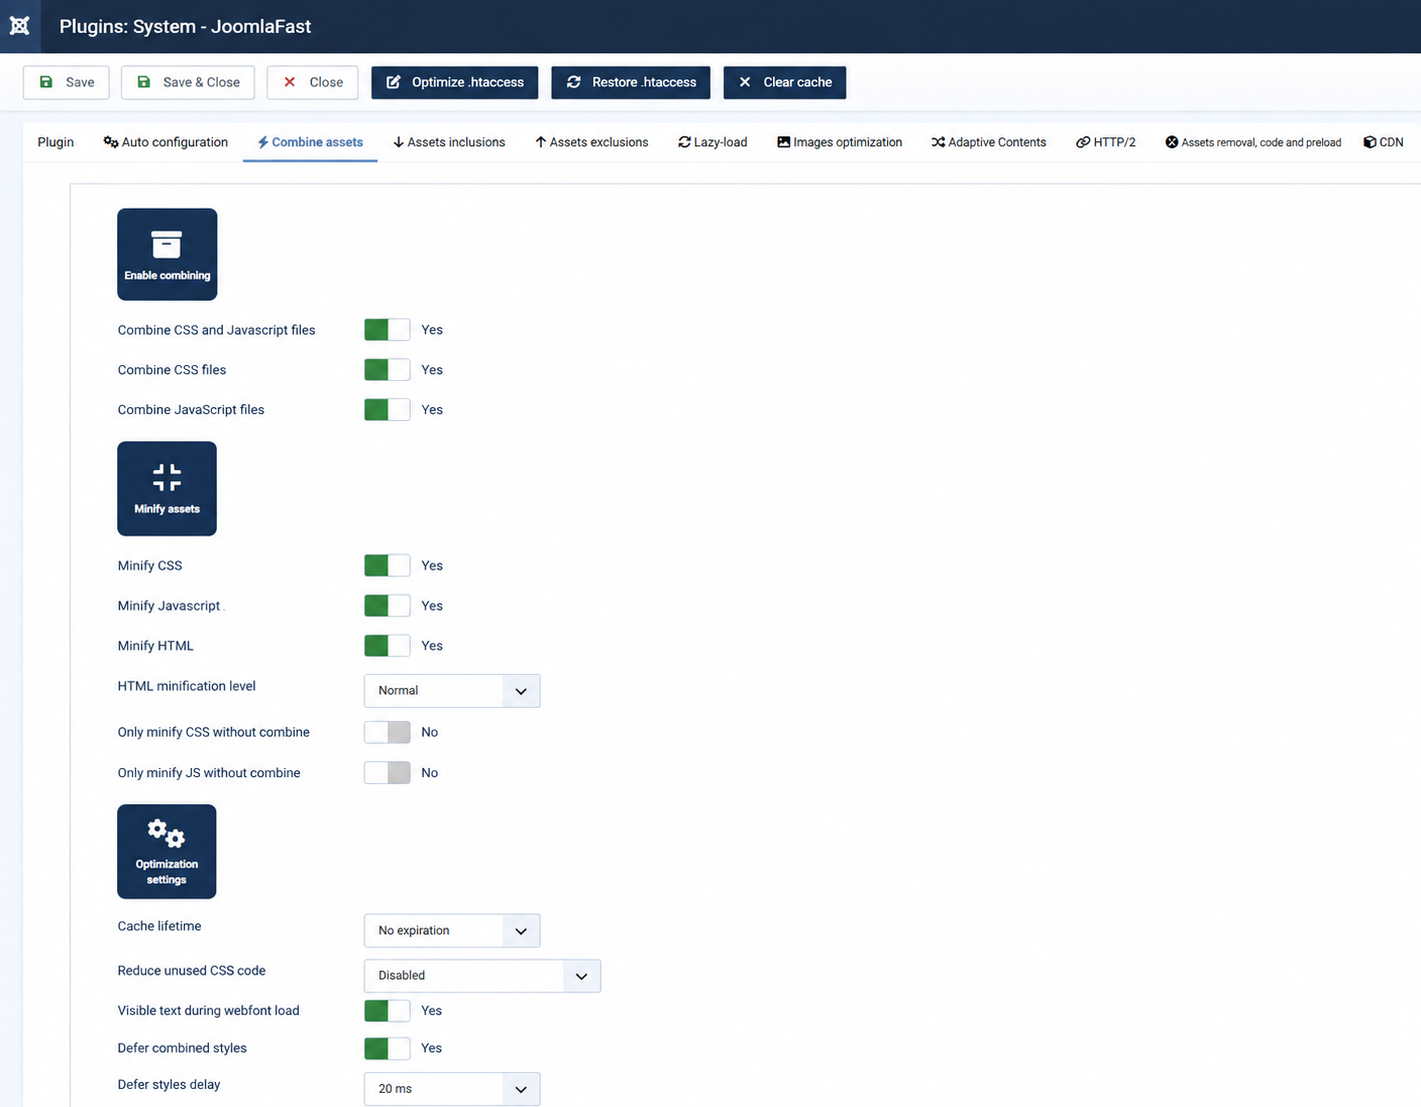Turn off Combine JavaScript files switch

387,410
